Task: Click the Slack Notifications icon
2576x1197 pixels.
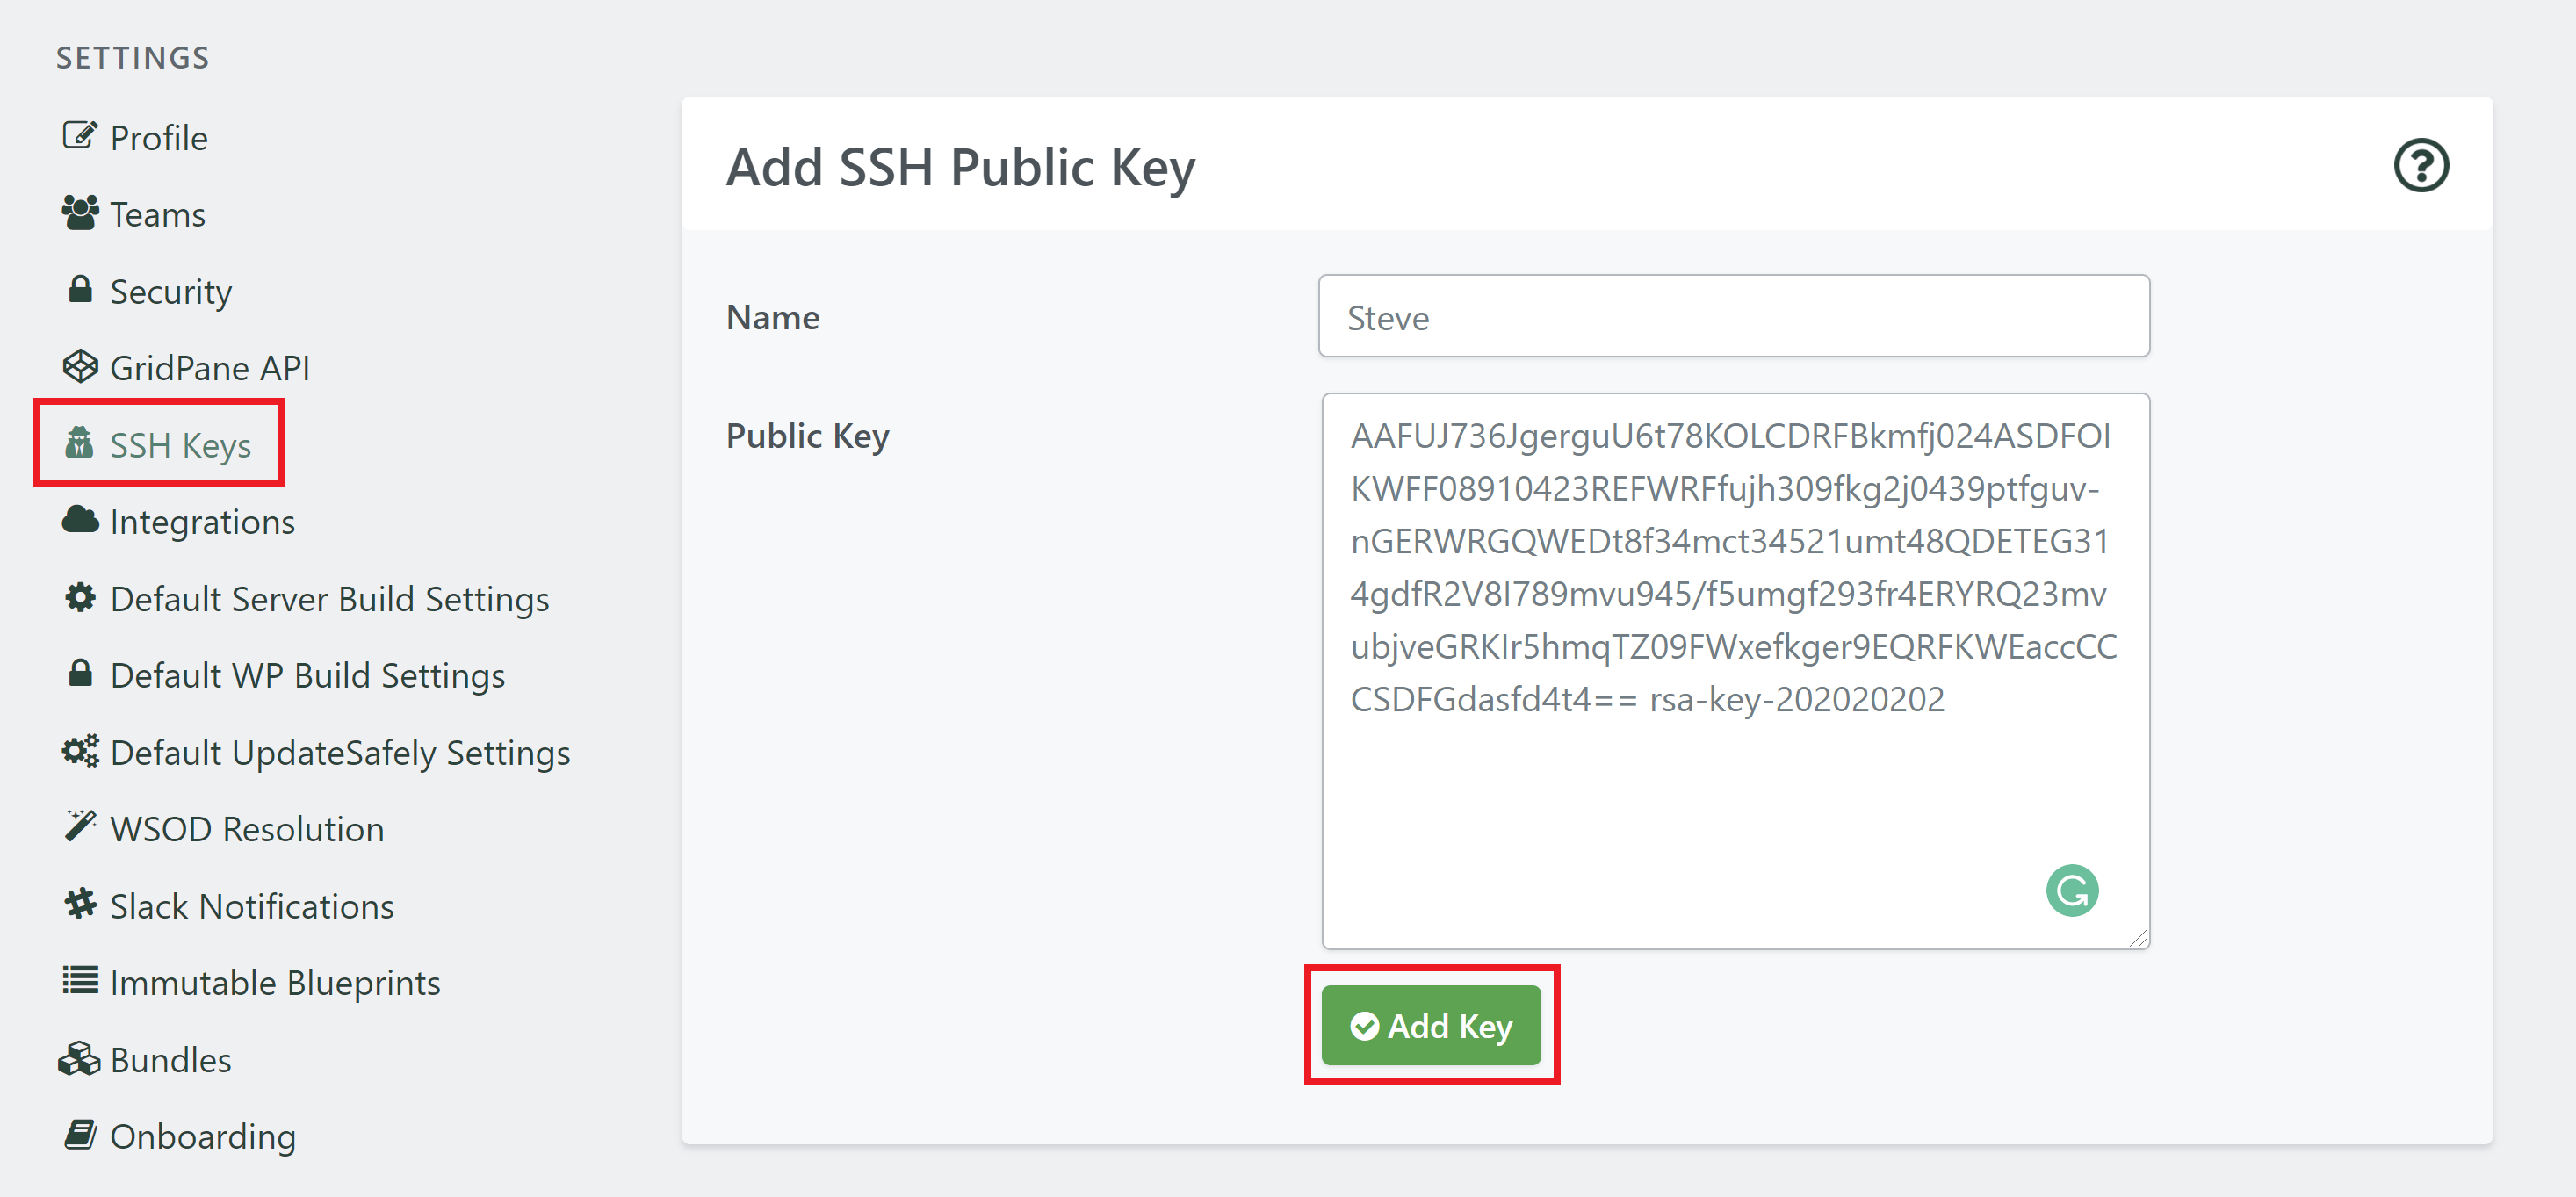Action: tap(80, 904)
